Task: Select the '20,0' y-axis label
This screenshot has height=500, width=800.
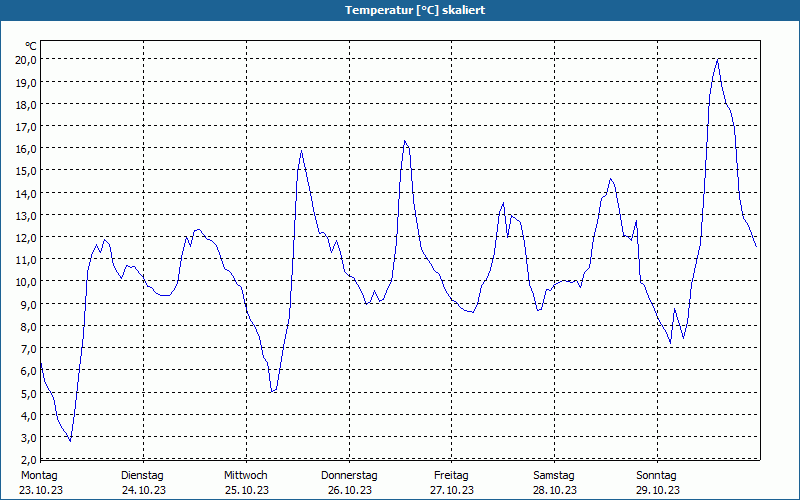Action: coord(26,60)
